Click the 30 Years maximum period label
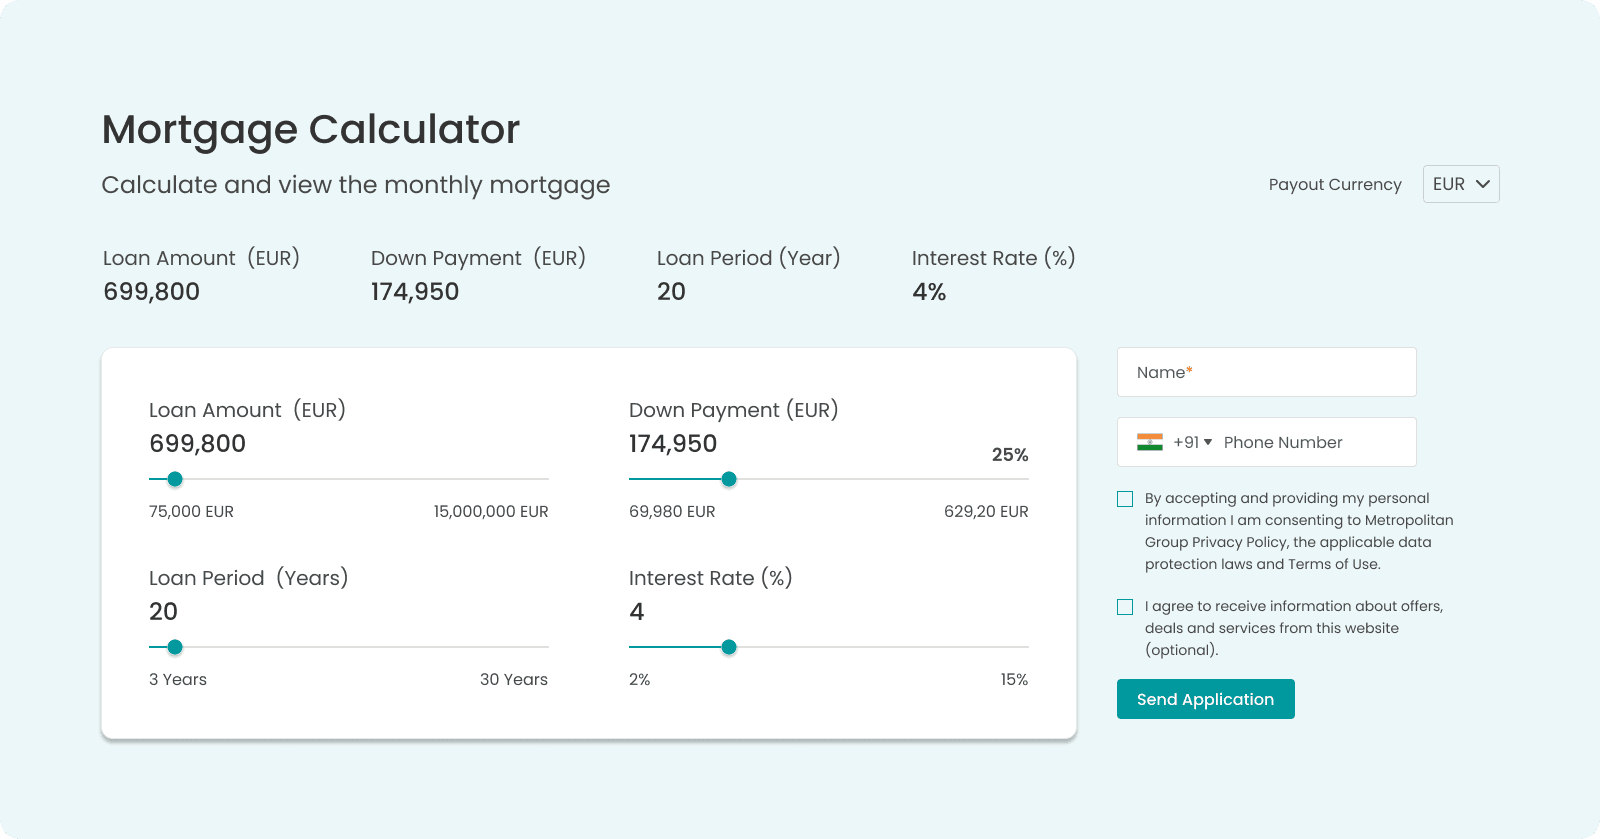 [x=513, y=680]
